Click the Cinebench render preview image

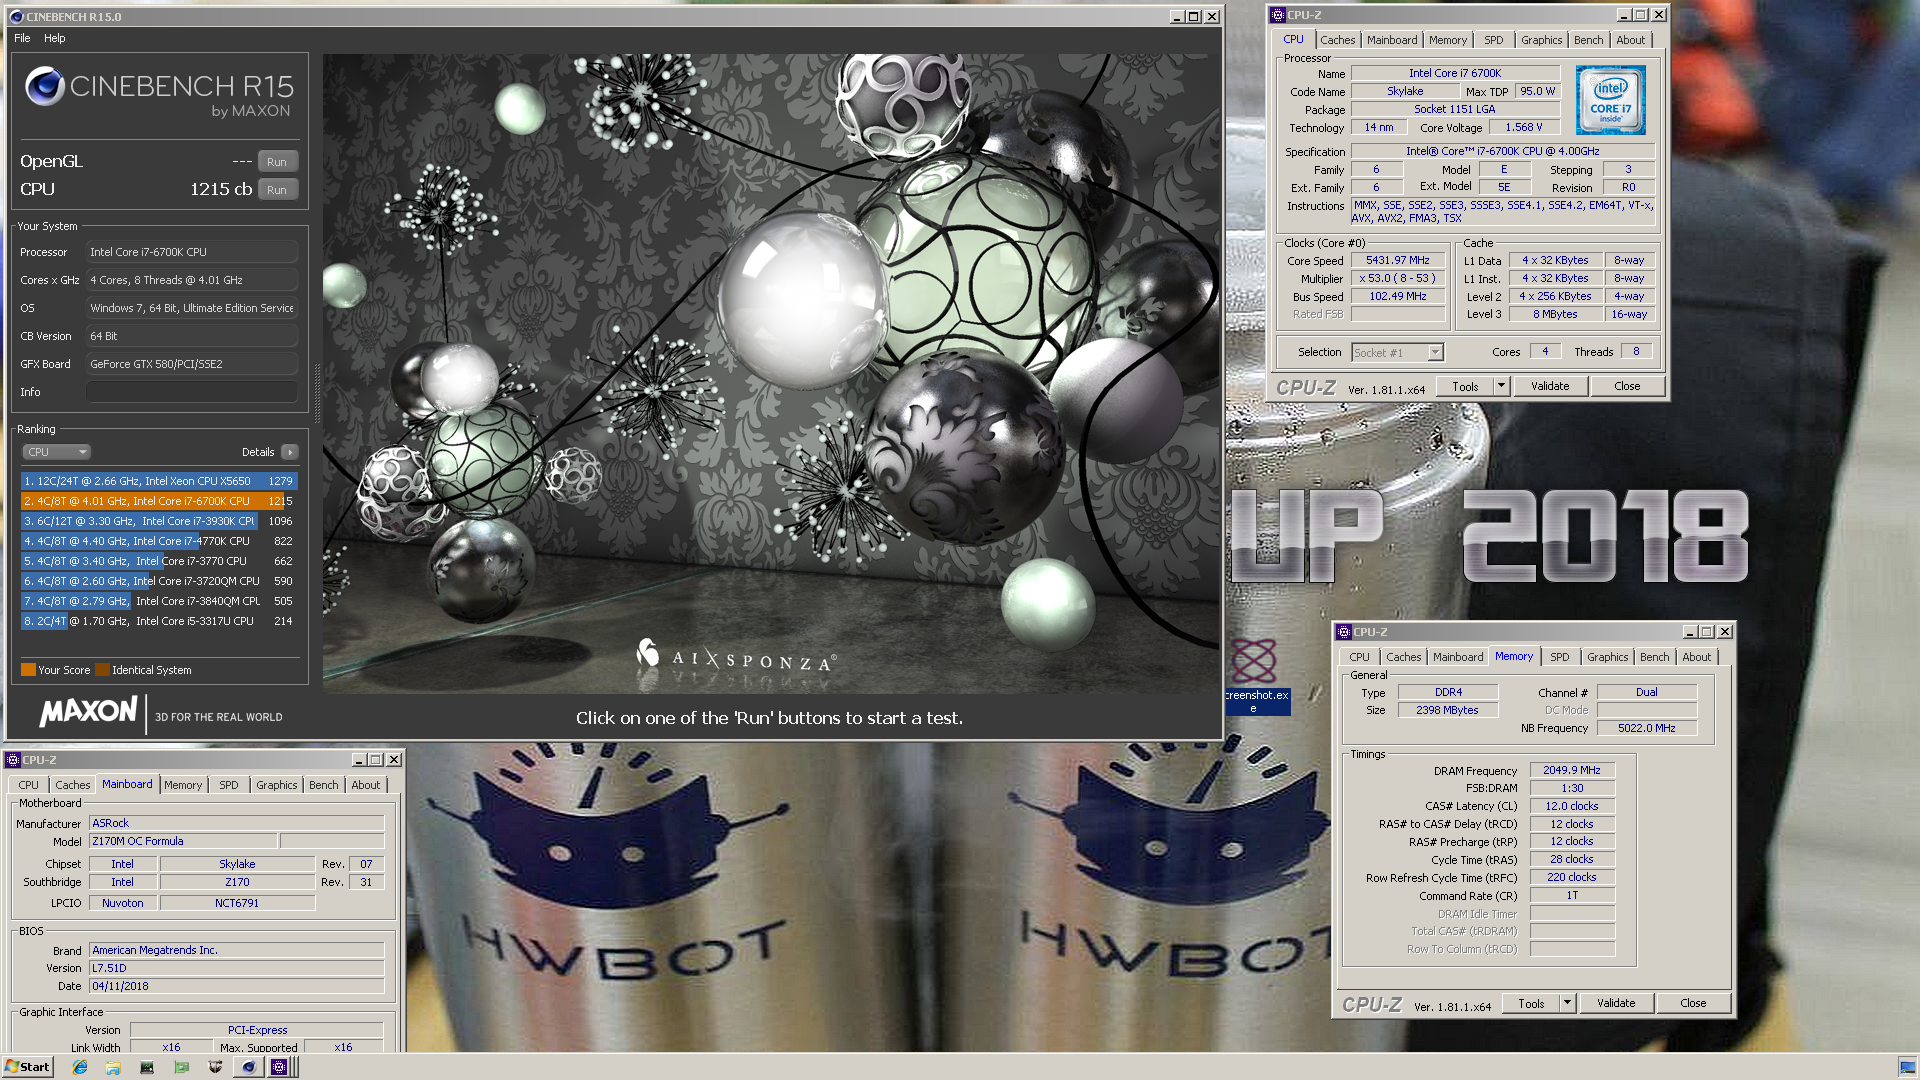click(x=770, y=373)
